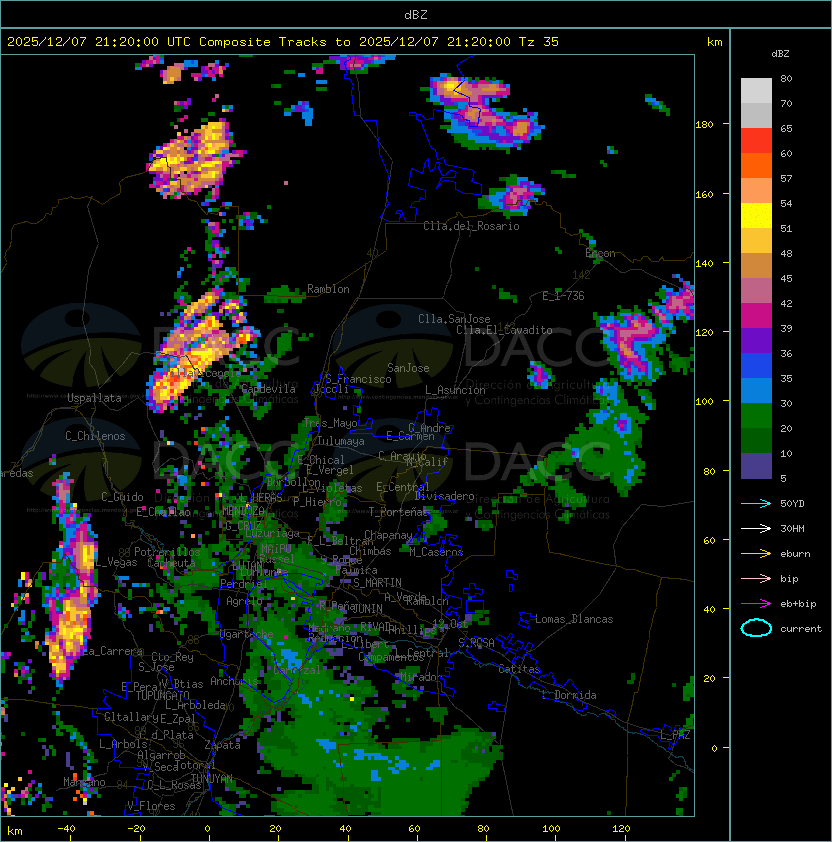The width and height of the screenshot is (832, 842).
Task: Click the 'current' legend label
Action: point(801,629)
